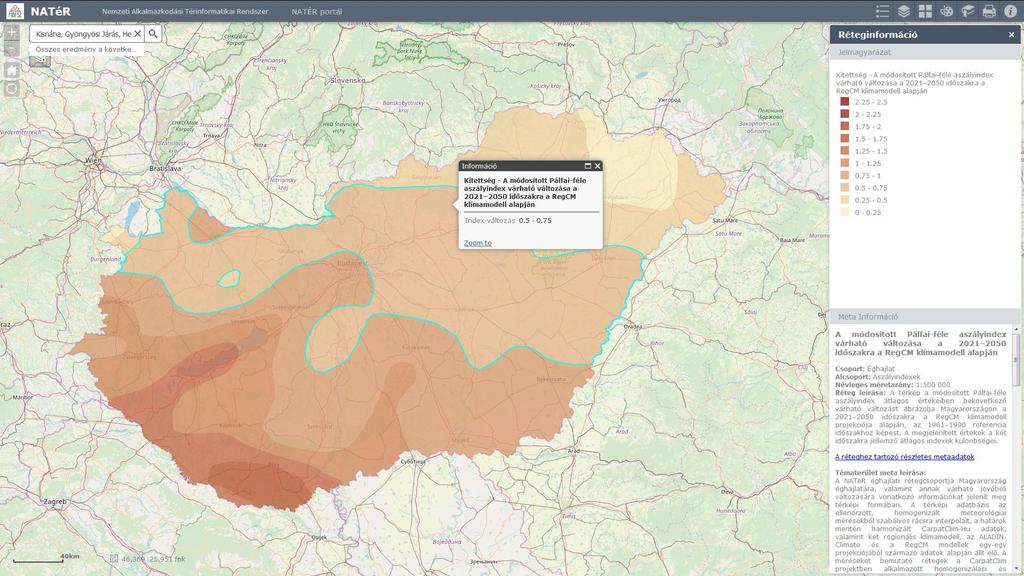Click the Réteginformáció panel title
The width and height of the screenshot is (1024, 576).
(x=878, y=35)
